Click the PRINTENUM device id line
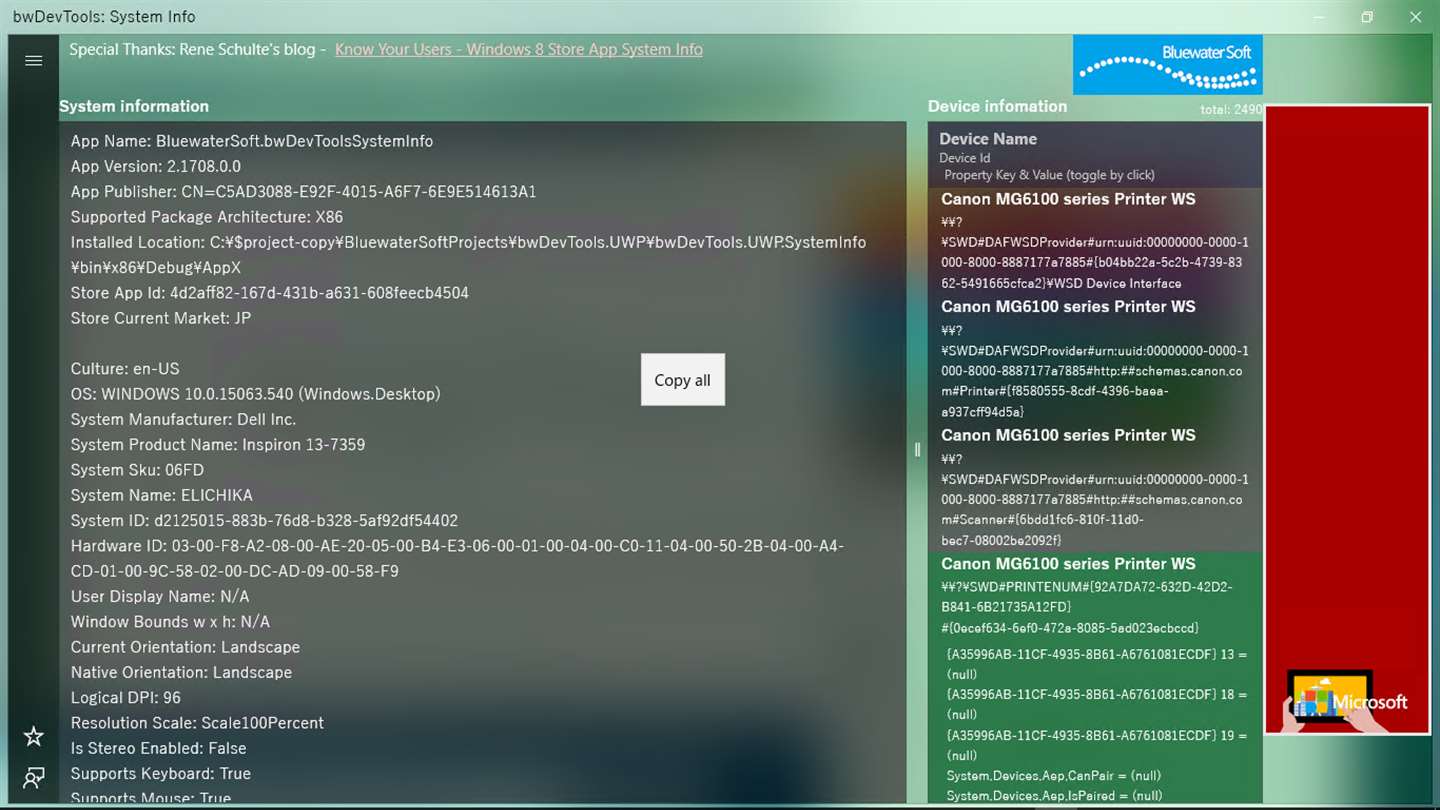This screenshot has height=810, width=1440. [x=1087, y=597]
